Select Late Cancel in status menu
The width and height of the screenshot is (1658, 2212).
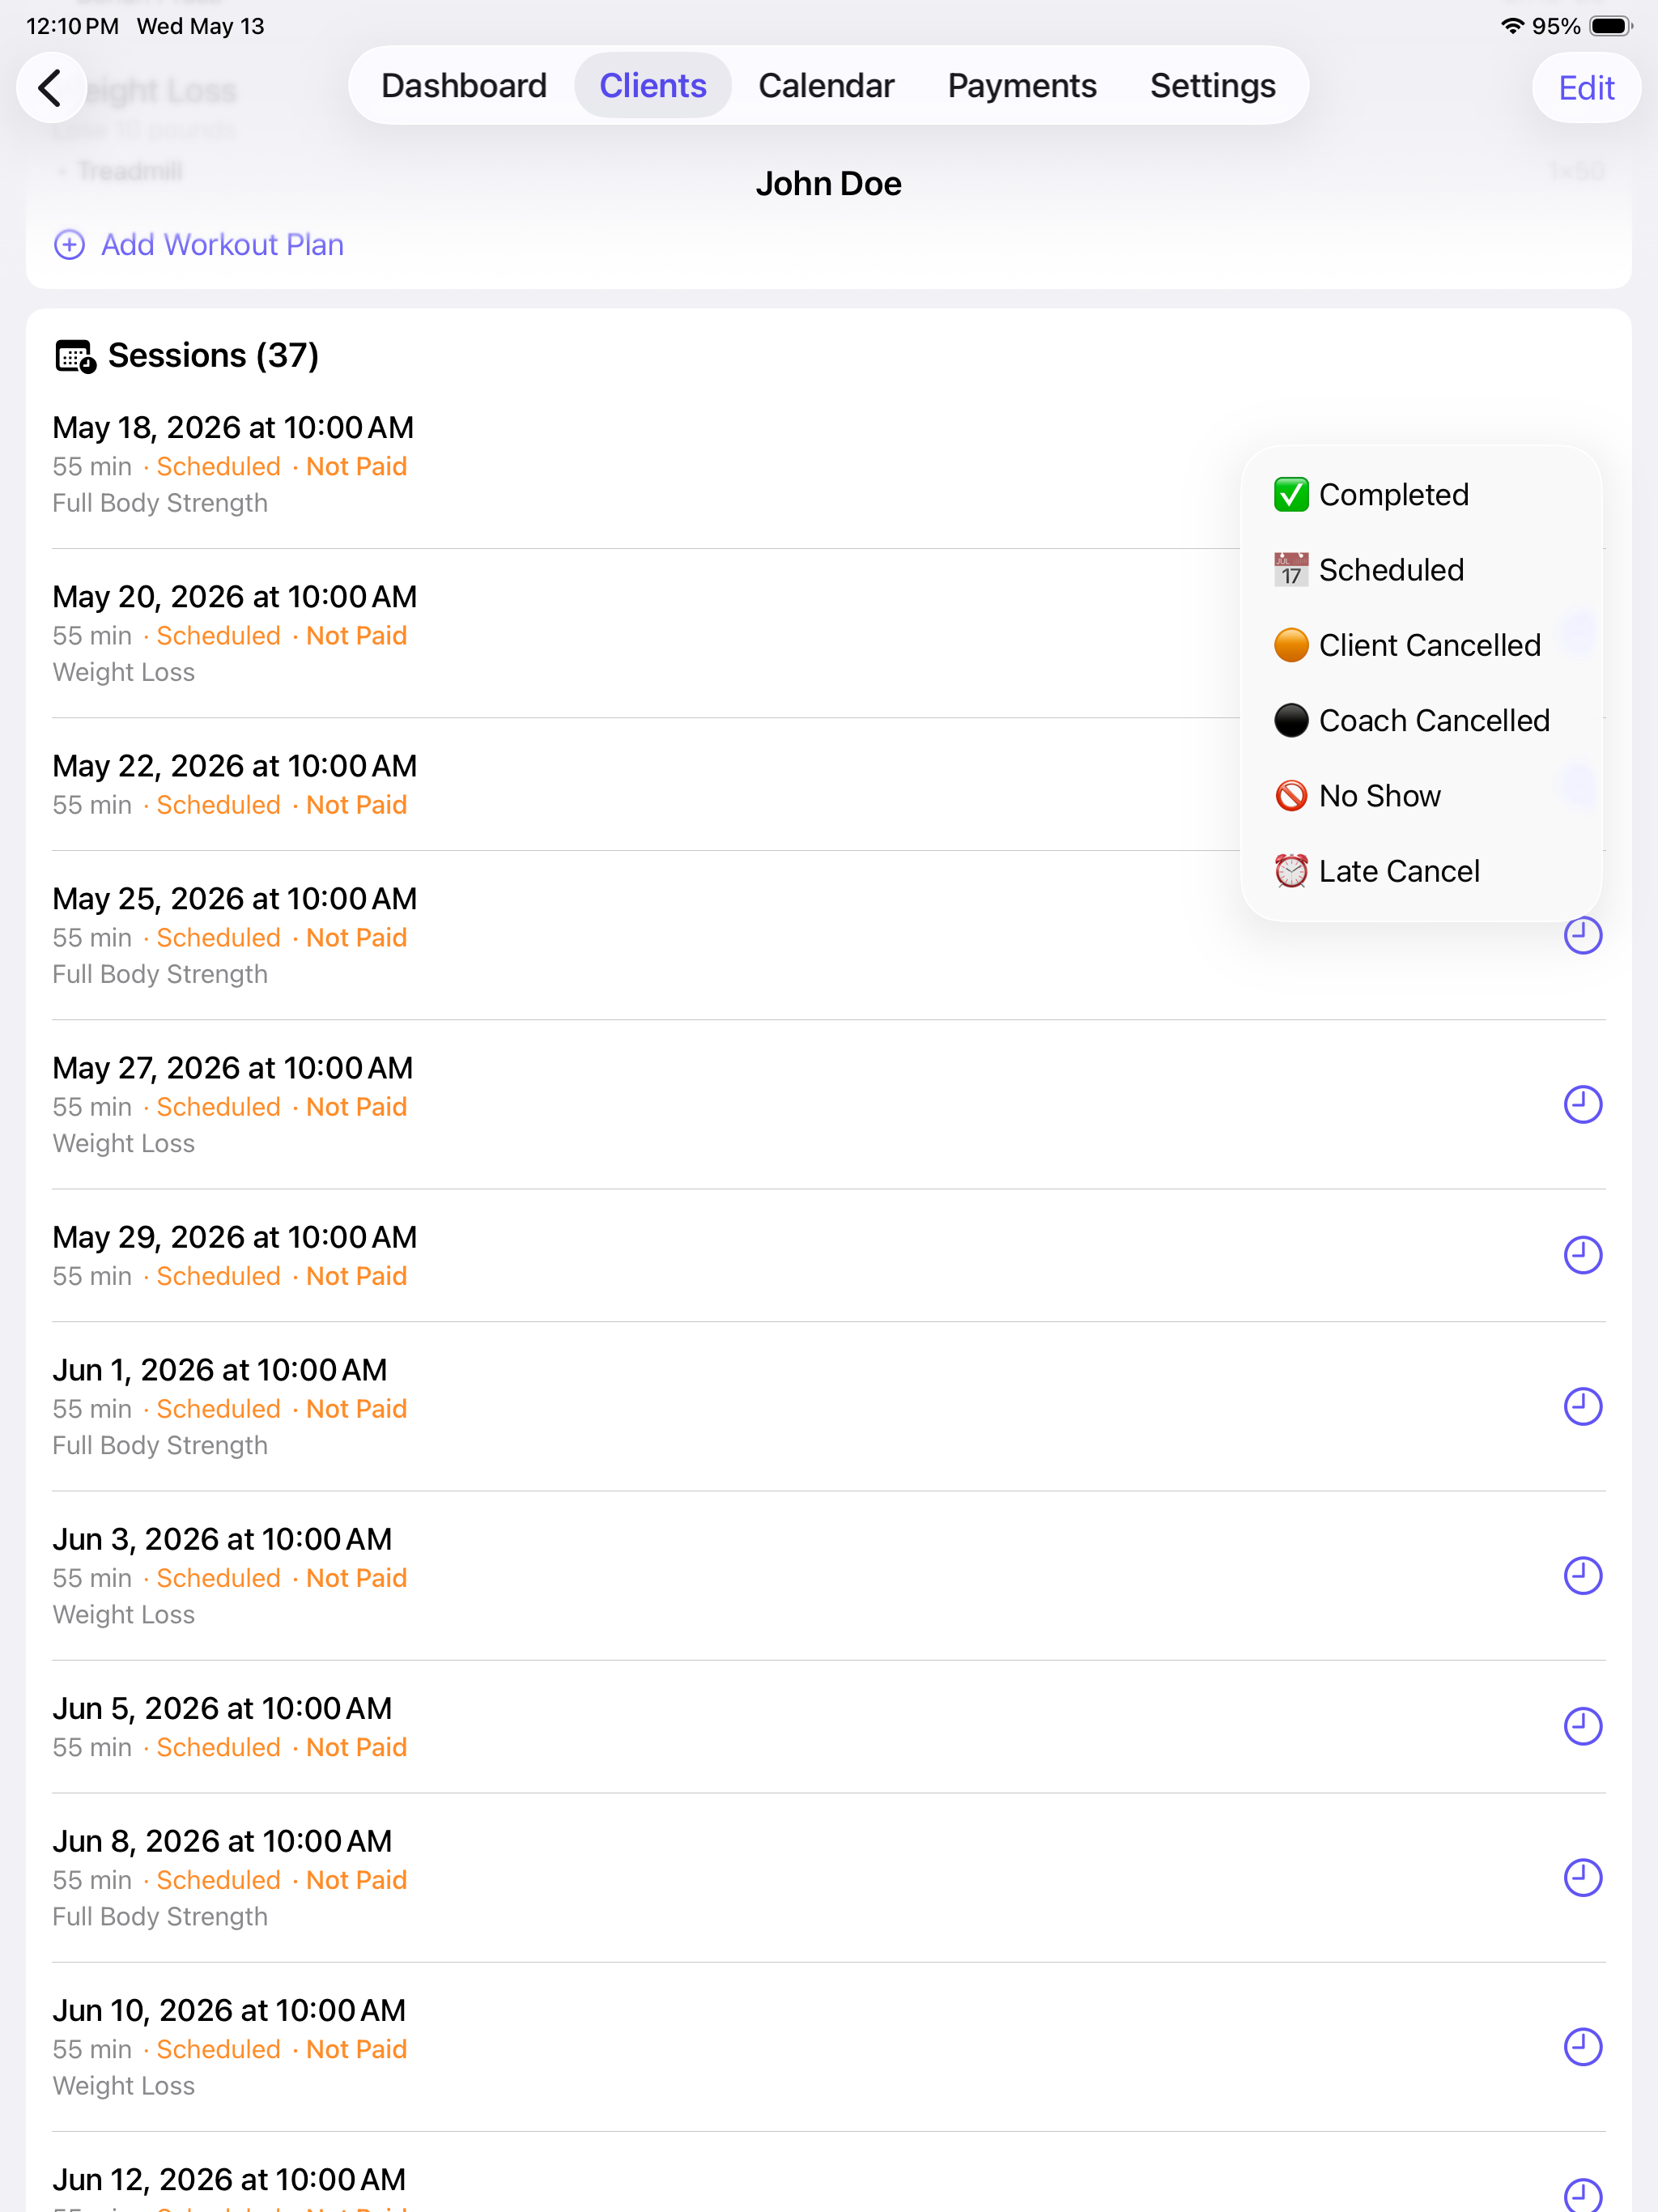coord(1420,871)
